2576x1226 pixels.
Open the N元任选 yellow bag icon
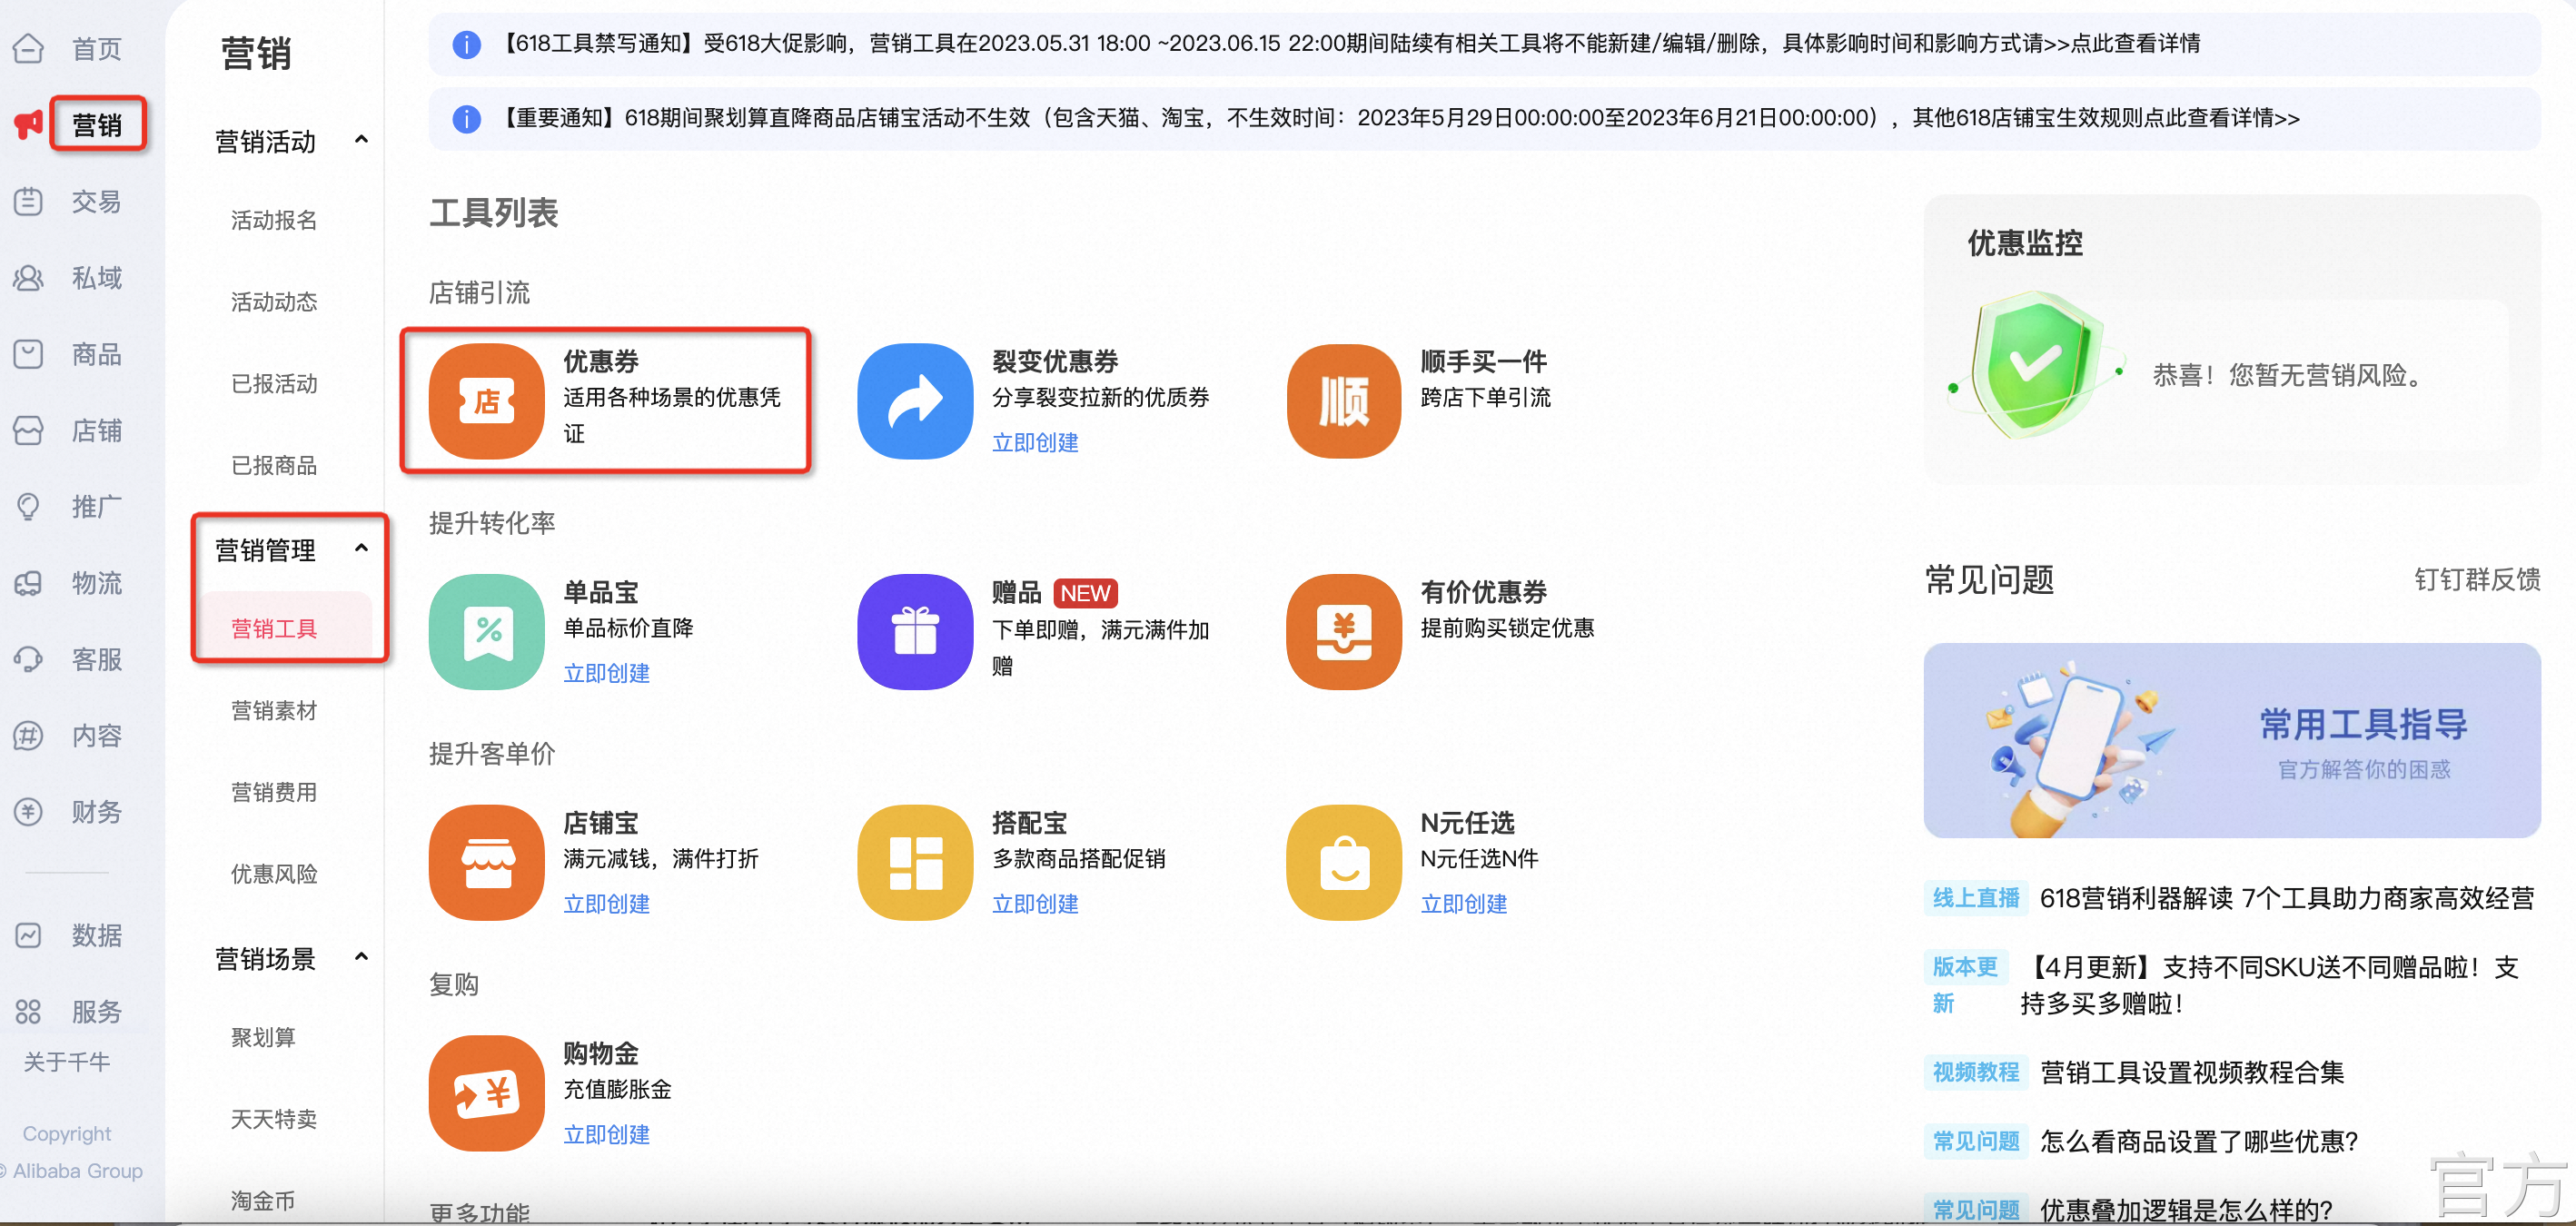click(1344, 862)
